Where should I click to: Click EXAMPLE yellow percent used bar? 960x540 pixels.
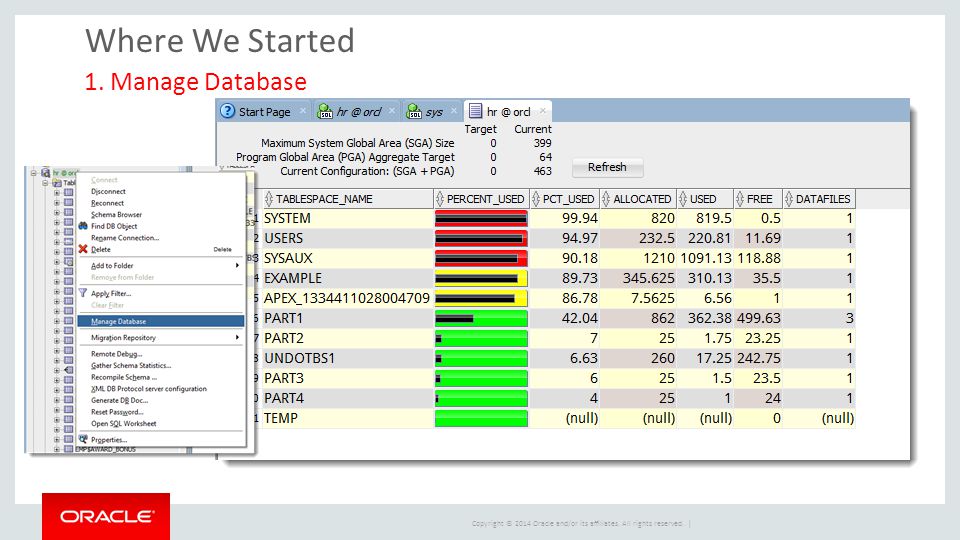(481, 279)
